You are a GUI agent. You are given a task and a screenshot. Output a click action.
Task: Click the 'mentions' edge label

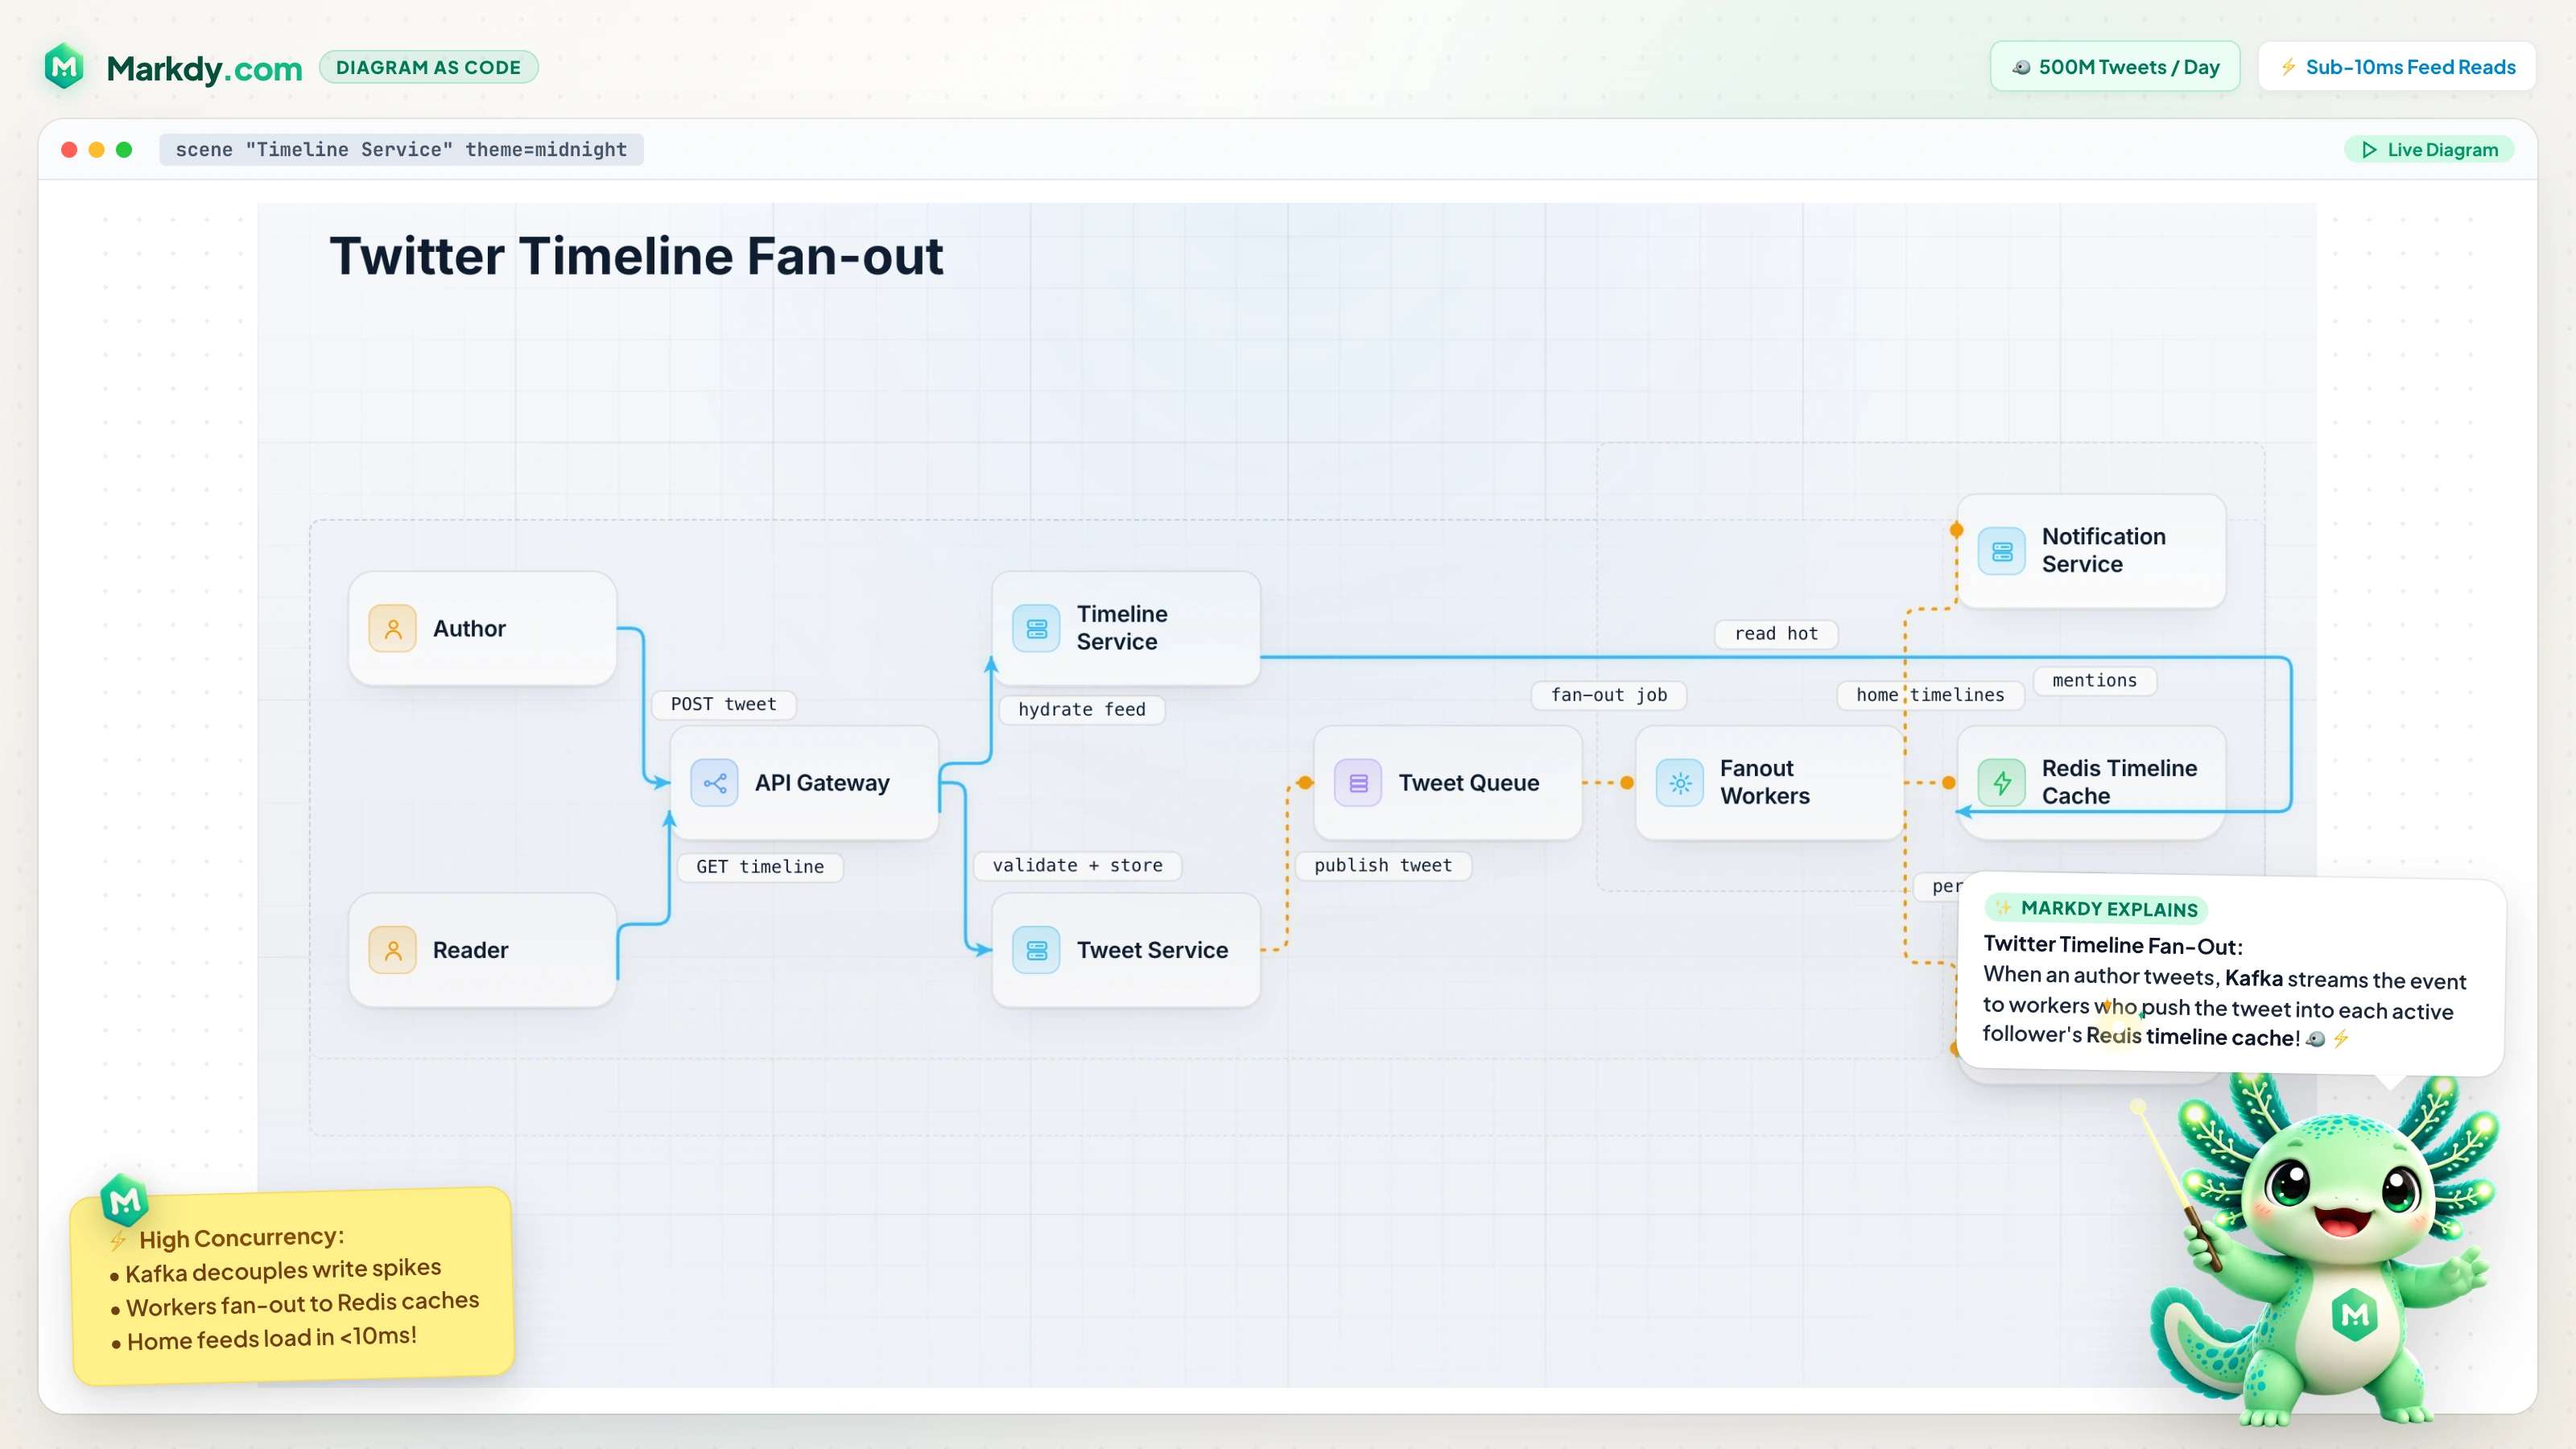(x=2094, y=681)
